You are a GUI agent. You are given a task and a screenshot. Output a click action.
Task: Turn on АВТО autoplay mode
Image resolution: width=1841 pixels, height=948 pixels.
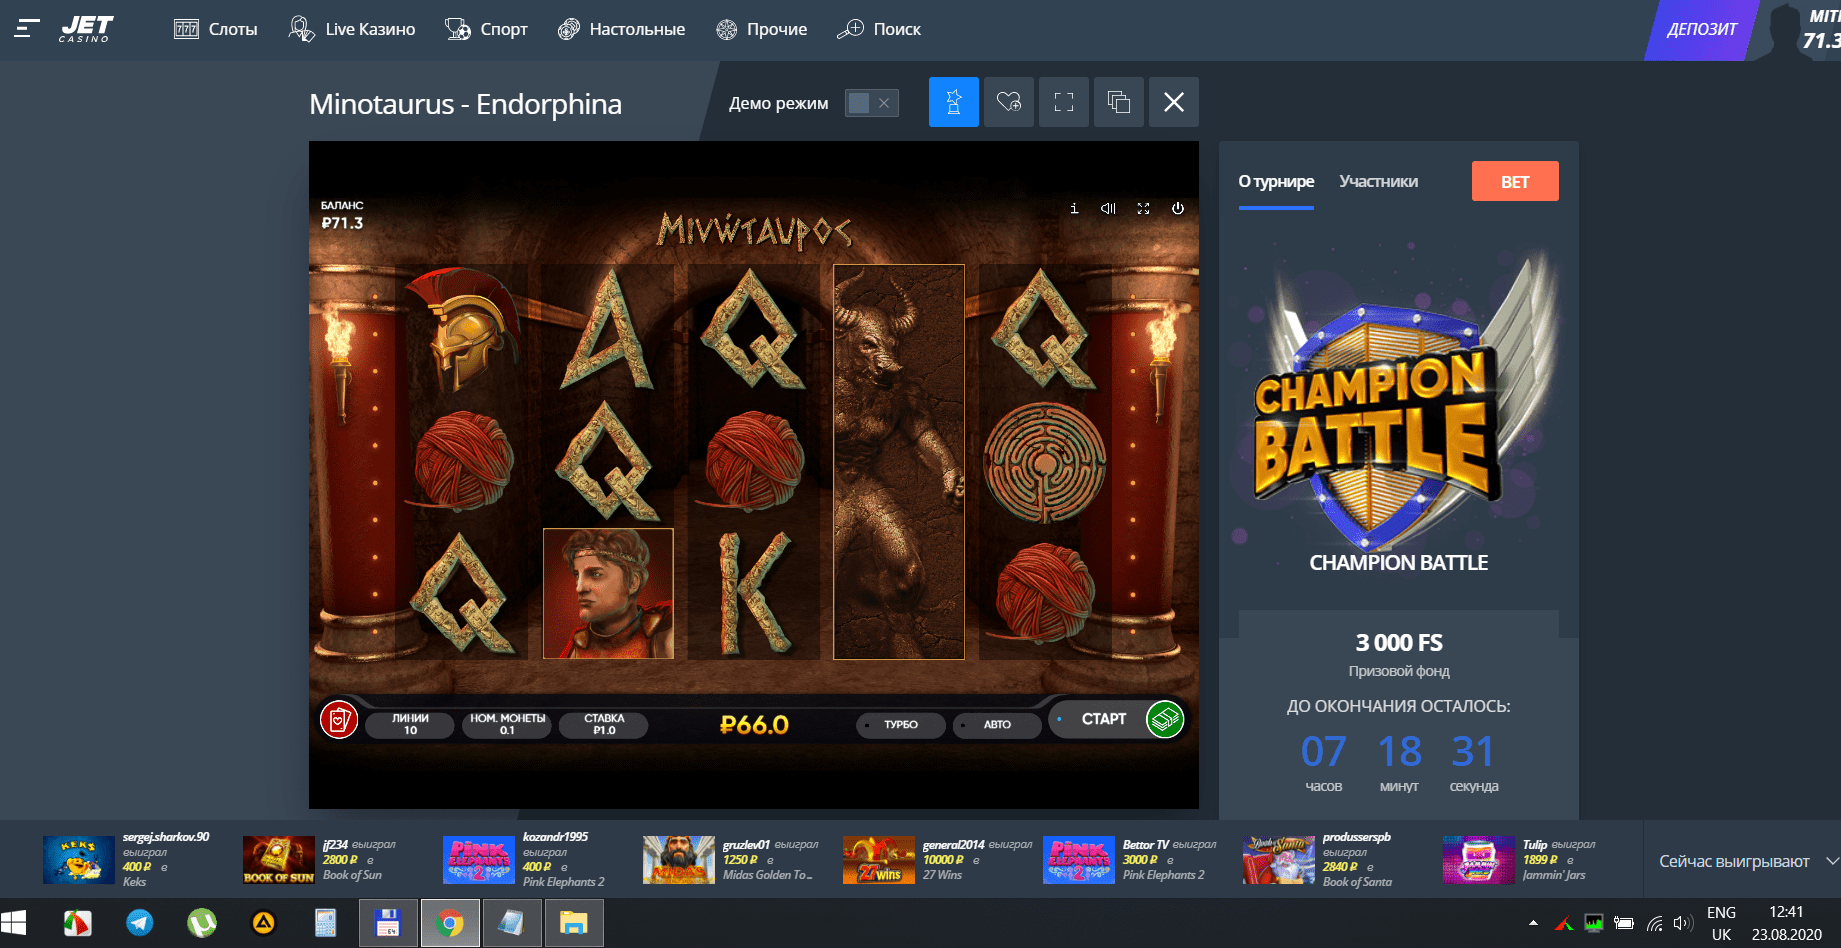996,725
